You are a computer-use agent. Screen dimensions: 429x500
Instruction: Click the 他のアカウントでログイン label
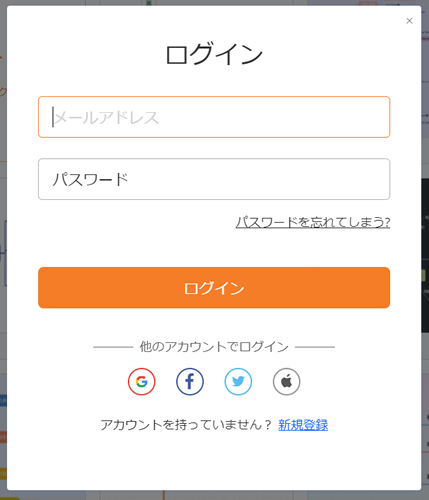click(214, 347)
